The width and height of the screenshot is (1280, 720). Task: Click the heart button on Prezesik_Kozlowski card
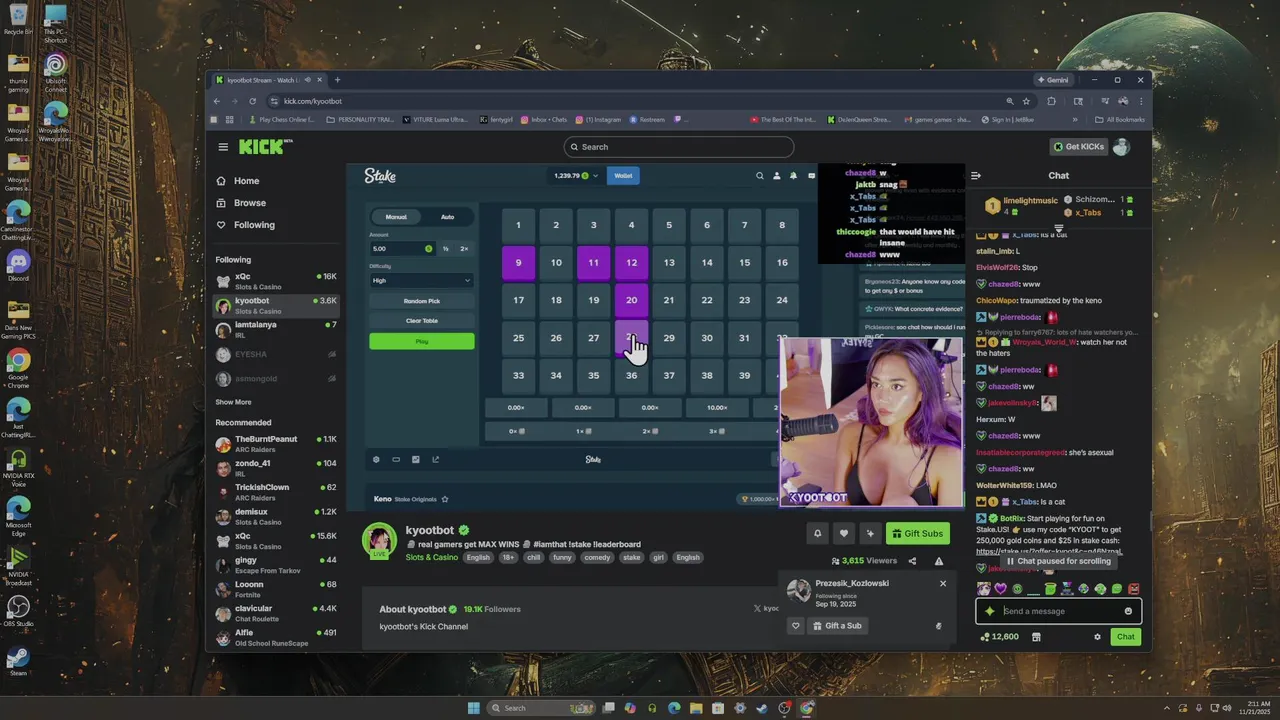(796, 626)
